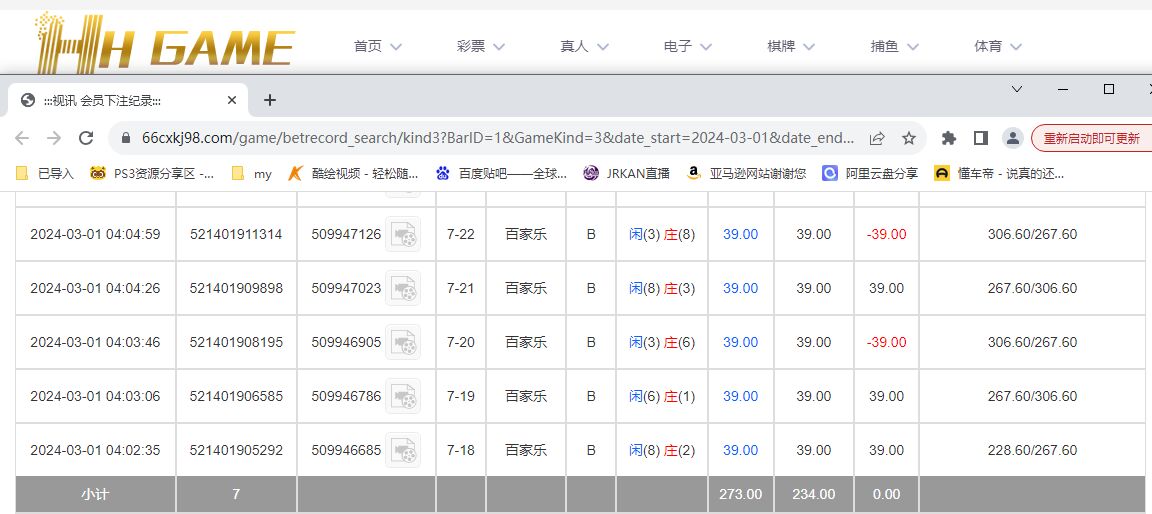Image resolution: width=1152 pixels, height=514 pixels.
Task: Open the 百度贴吧 bookmark
Action: pos(501,173)
